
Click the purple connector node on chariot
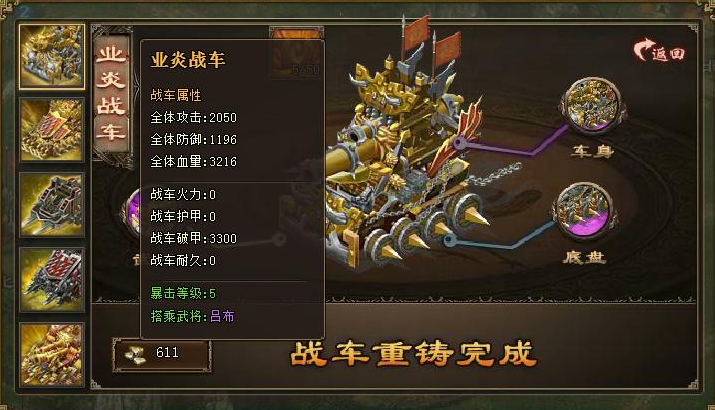point(460,145)
